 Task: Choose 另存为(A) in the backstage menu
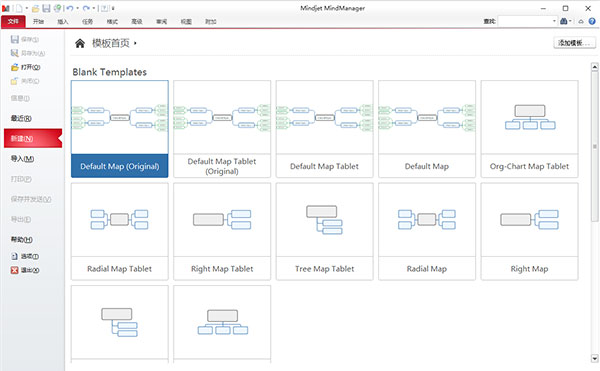coord(28,53)
